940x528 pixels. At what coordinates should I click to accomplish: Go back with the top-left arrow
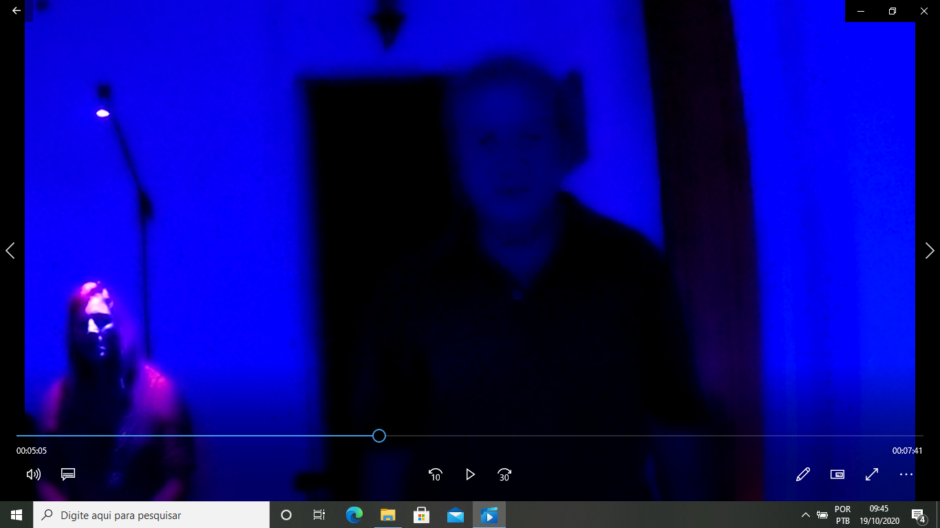[16, 11]
